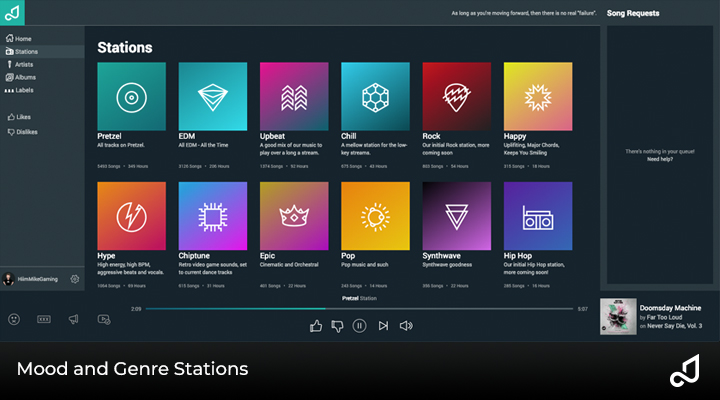Like the current song with thumbs up
Viewport: 720px width, 400px height.
[x=316, y=325]
